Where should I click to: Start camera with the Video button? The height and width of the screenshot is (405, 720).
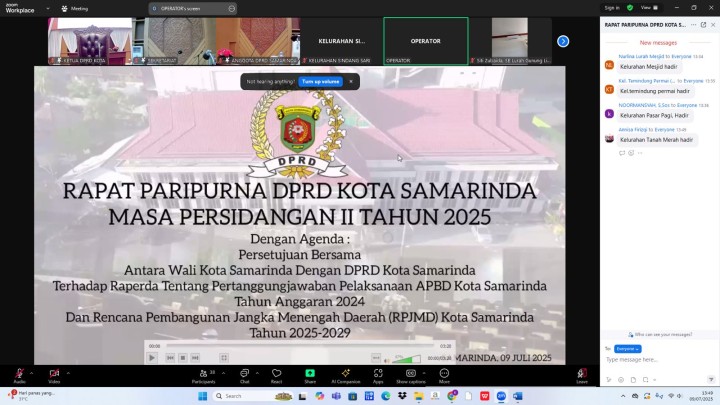pyautogui.click(x=54, y=376)
